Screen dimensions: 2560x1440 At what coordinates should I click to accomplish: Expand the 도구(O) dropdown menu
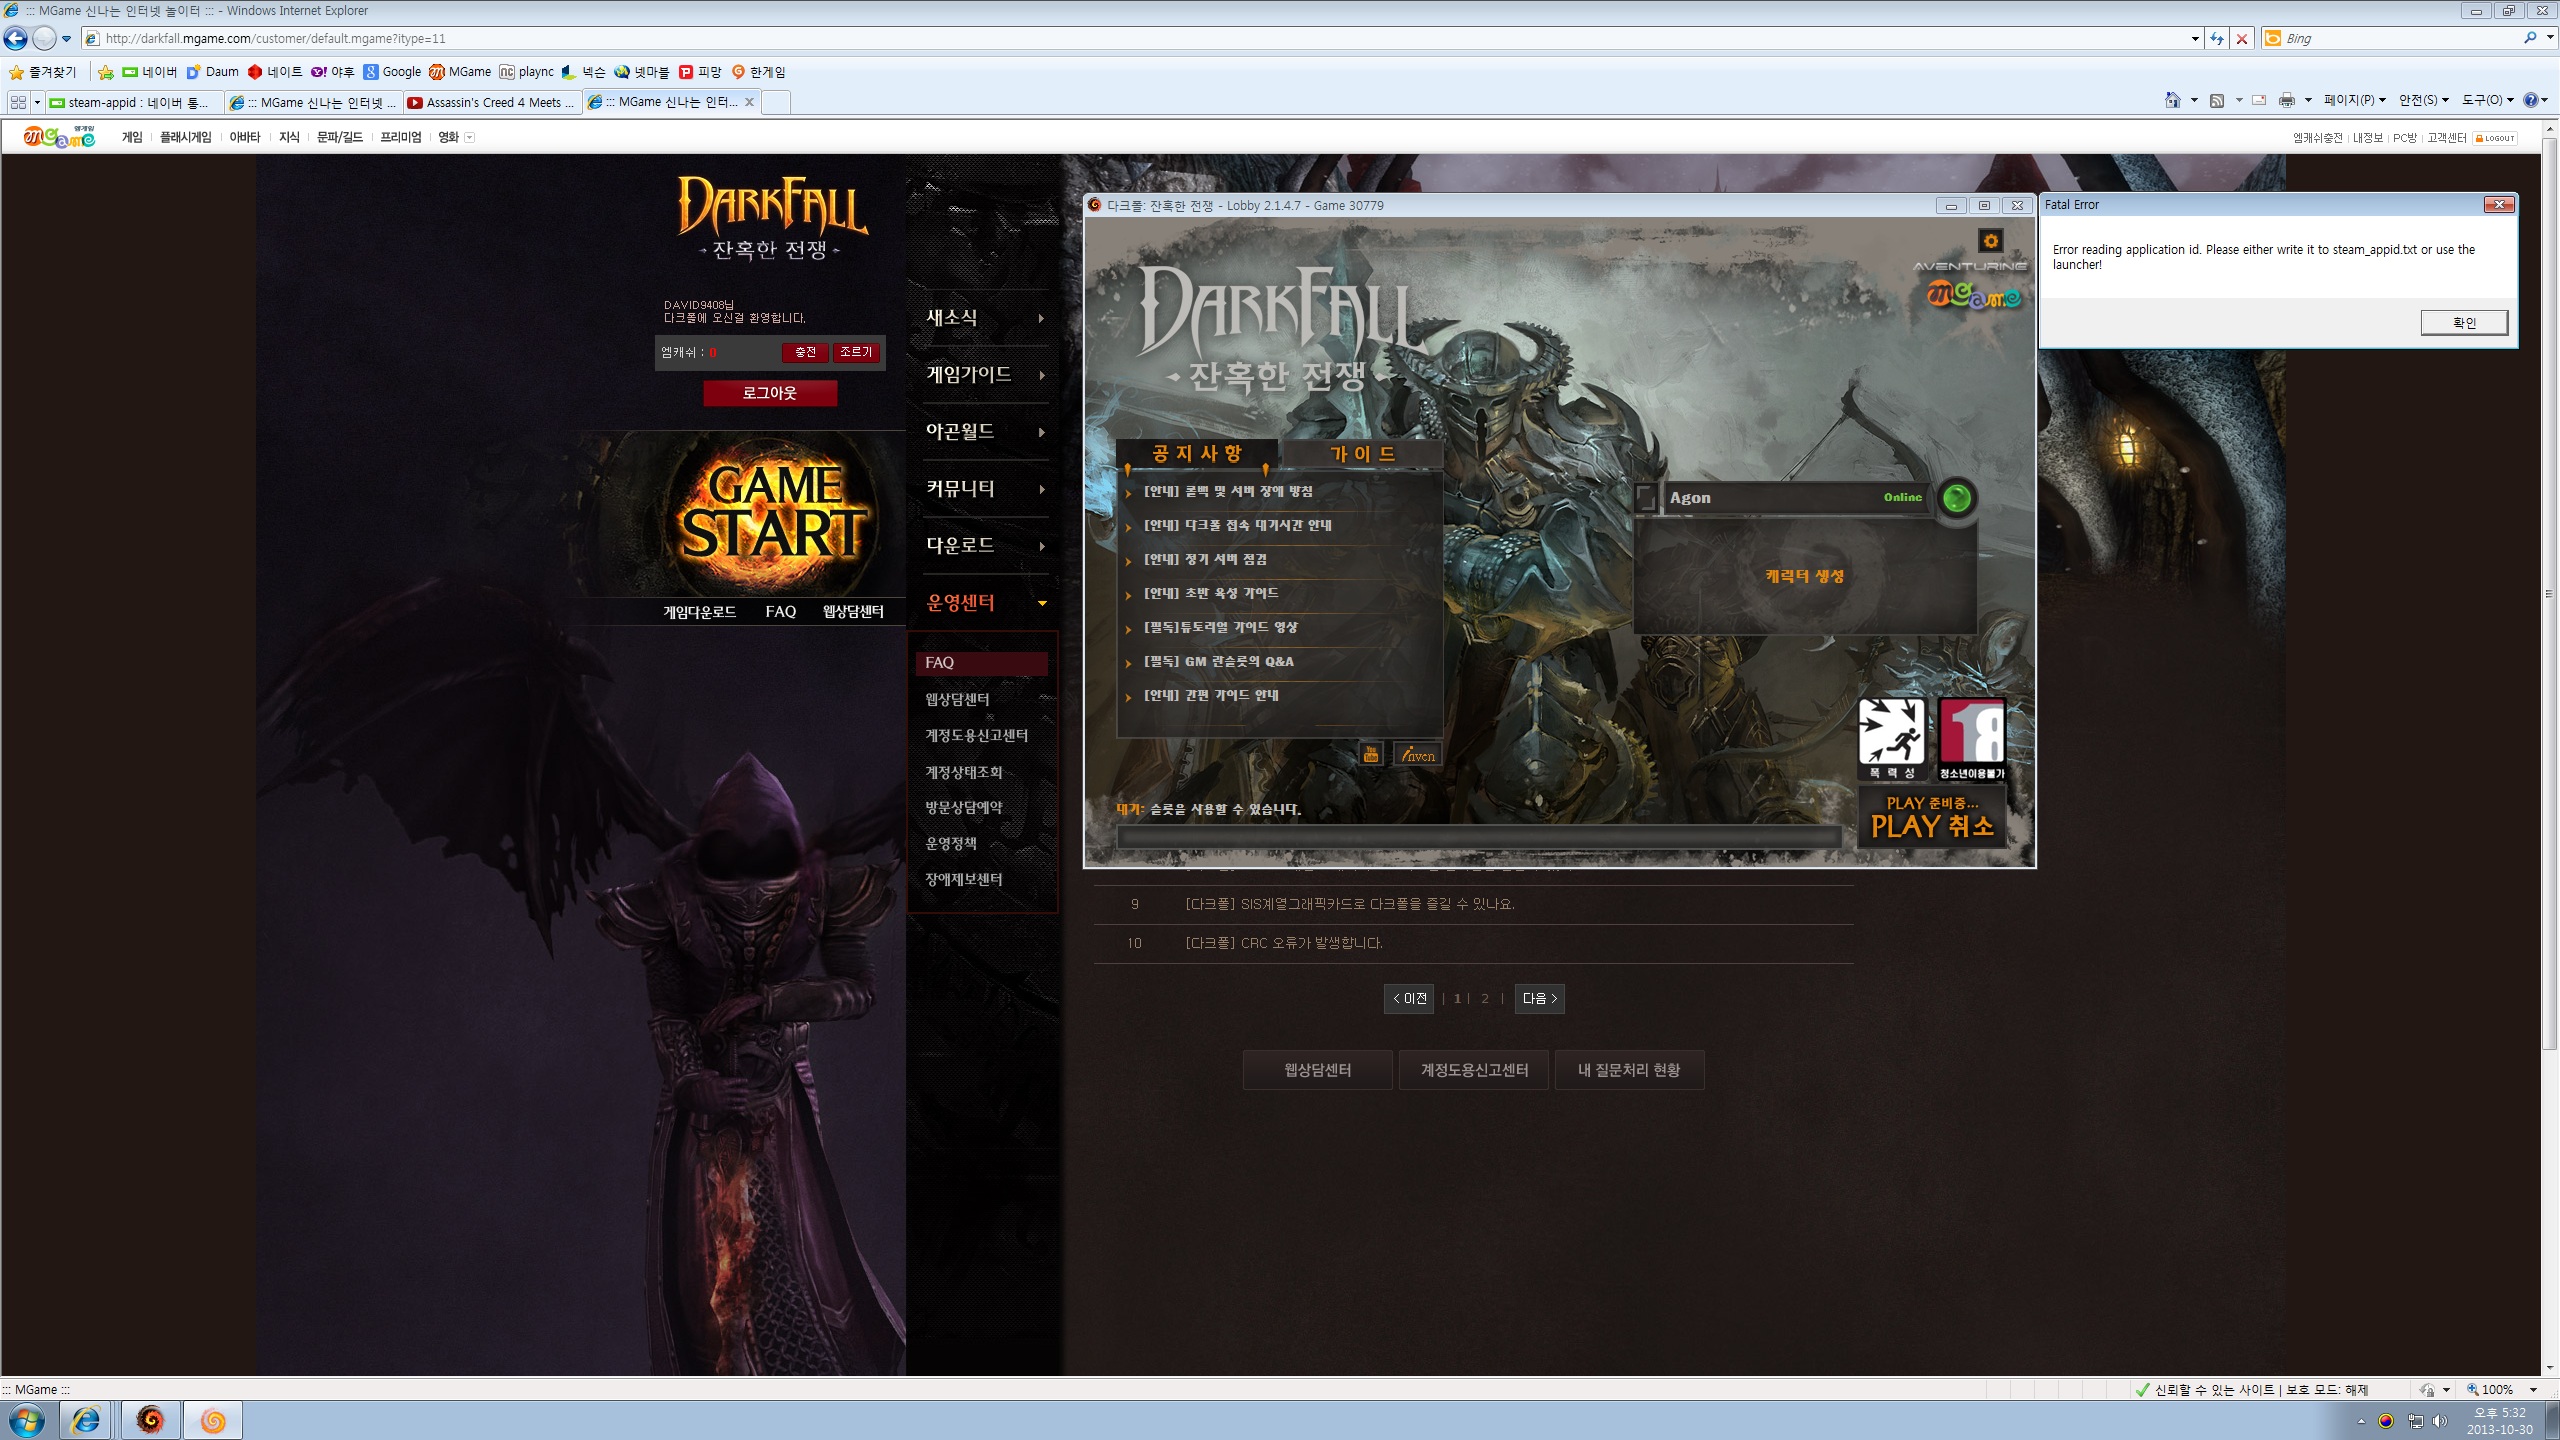click(x=2487, y=100)
